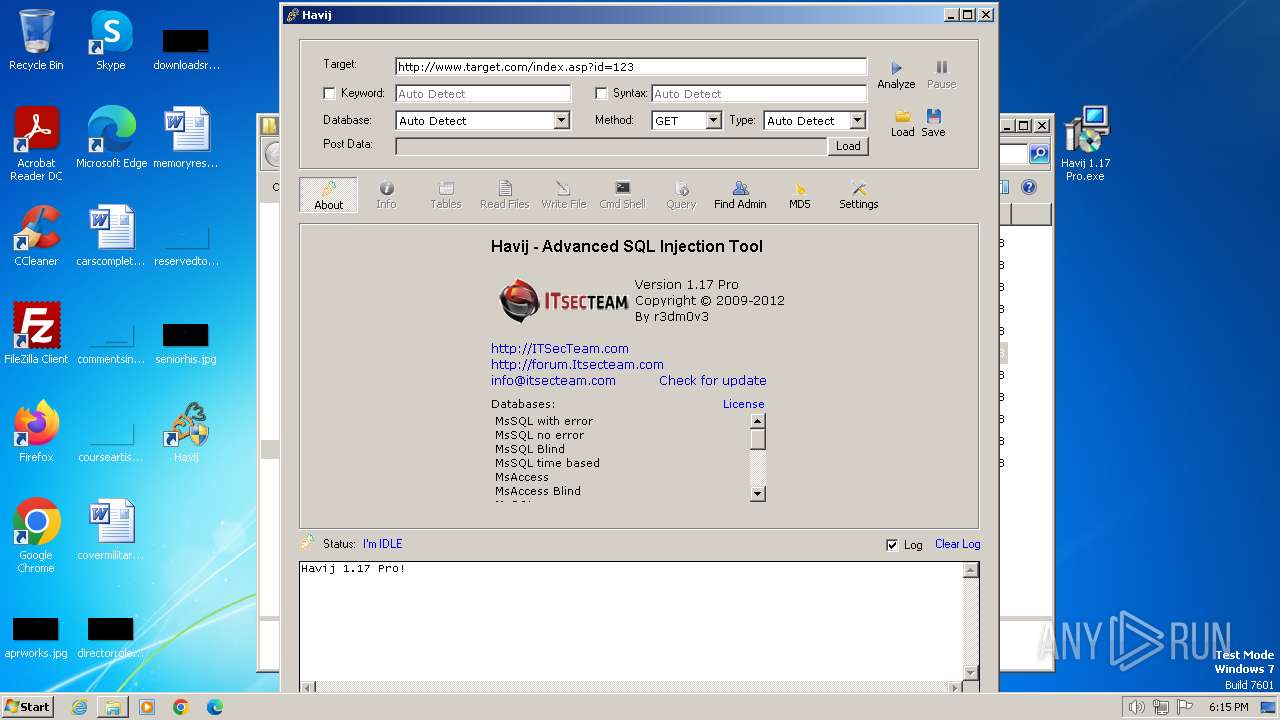Select MsSQL time based list entry
1280x720 pixels.
548,463
